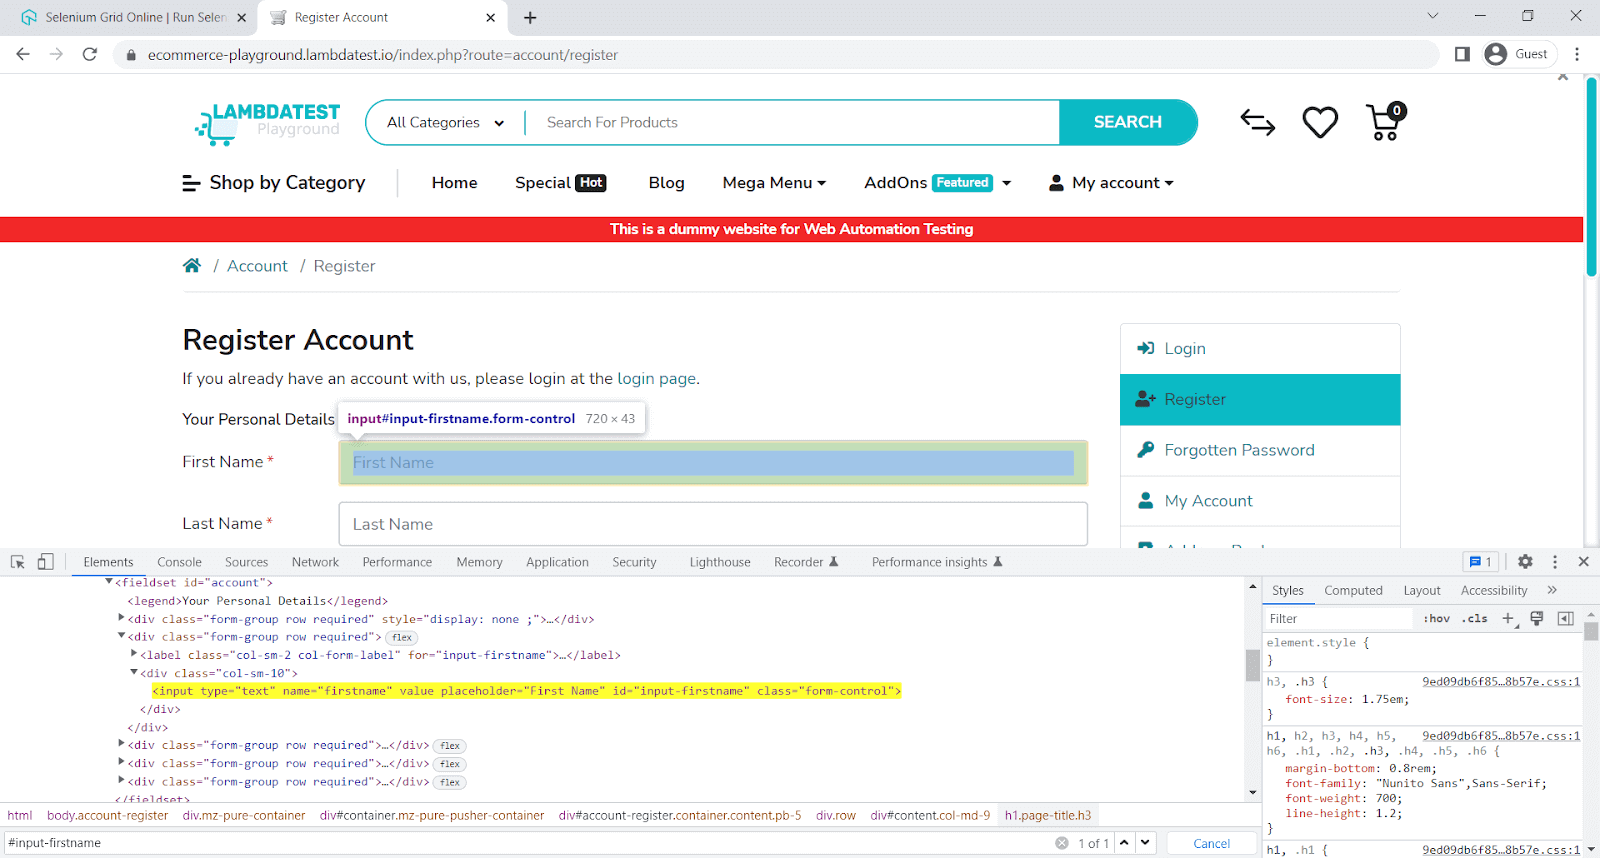This screenshot has width=1600, height=858.
Task: Click the Search For Products field
Action: [792, 122]
